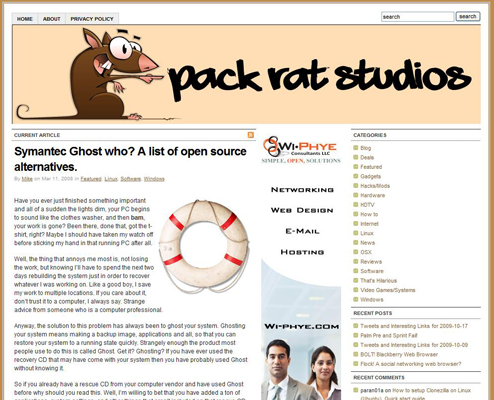Open the Internet category
494x400 pixels.
click(x=369, y=224)
